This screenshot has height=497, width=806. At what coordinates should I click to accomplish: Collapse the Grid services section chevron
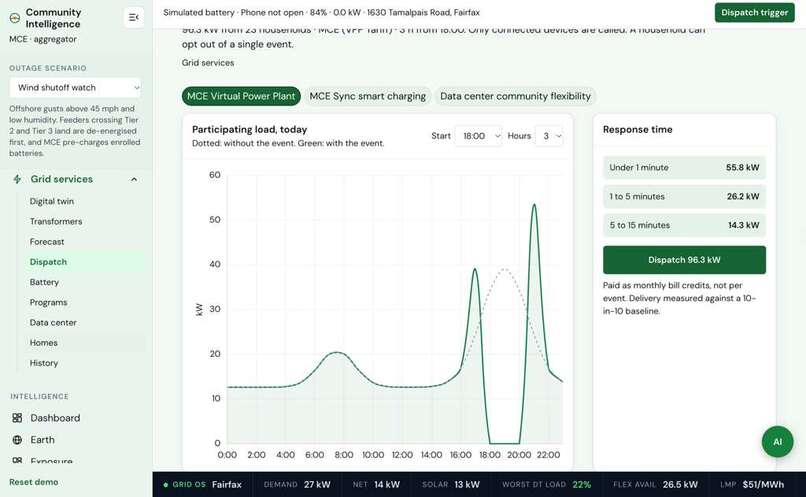coord(134,179)
